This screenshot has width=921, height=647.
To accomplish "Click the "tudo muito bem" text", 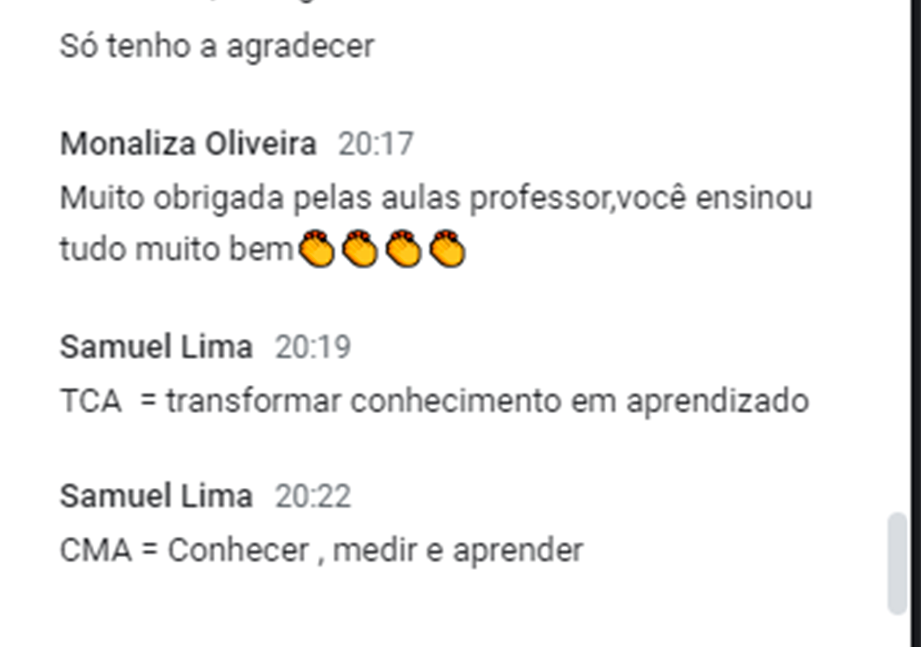I will (x=177, y=249).
